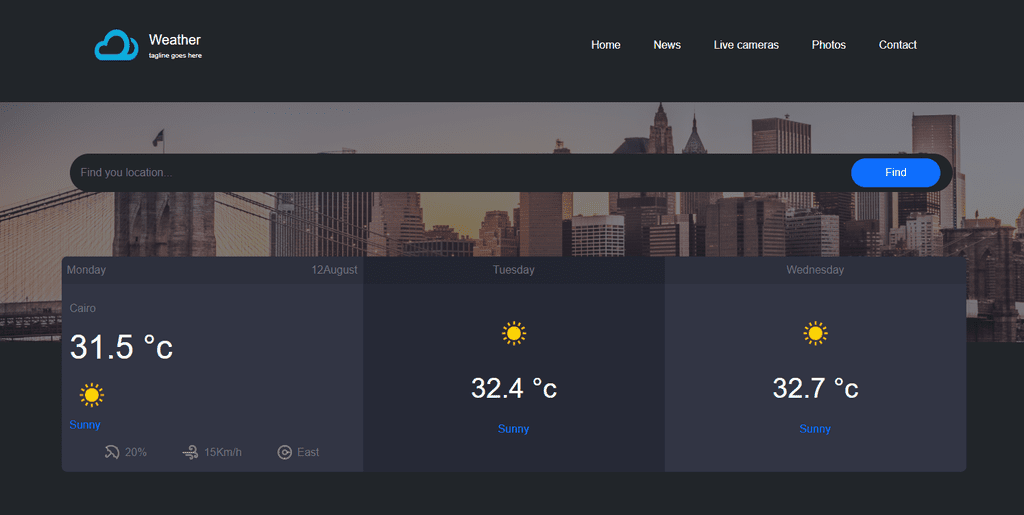This screenshot has height=515, width=1024.
Task: Click the sun icon in Tuesday's card
Action: [x=514, y=334]
